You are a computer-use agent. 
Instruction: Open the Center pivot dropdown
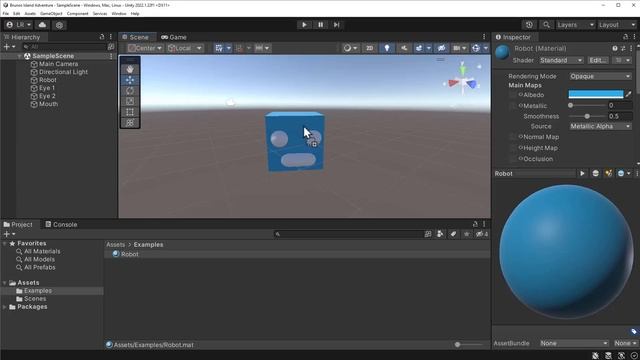(145, 48)
